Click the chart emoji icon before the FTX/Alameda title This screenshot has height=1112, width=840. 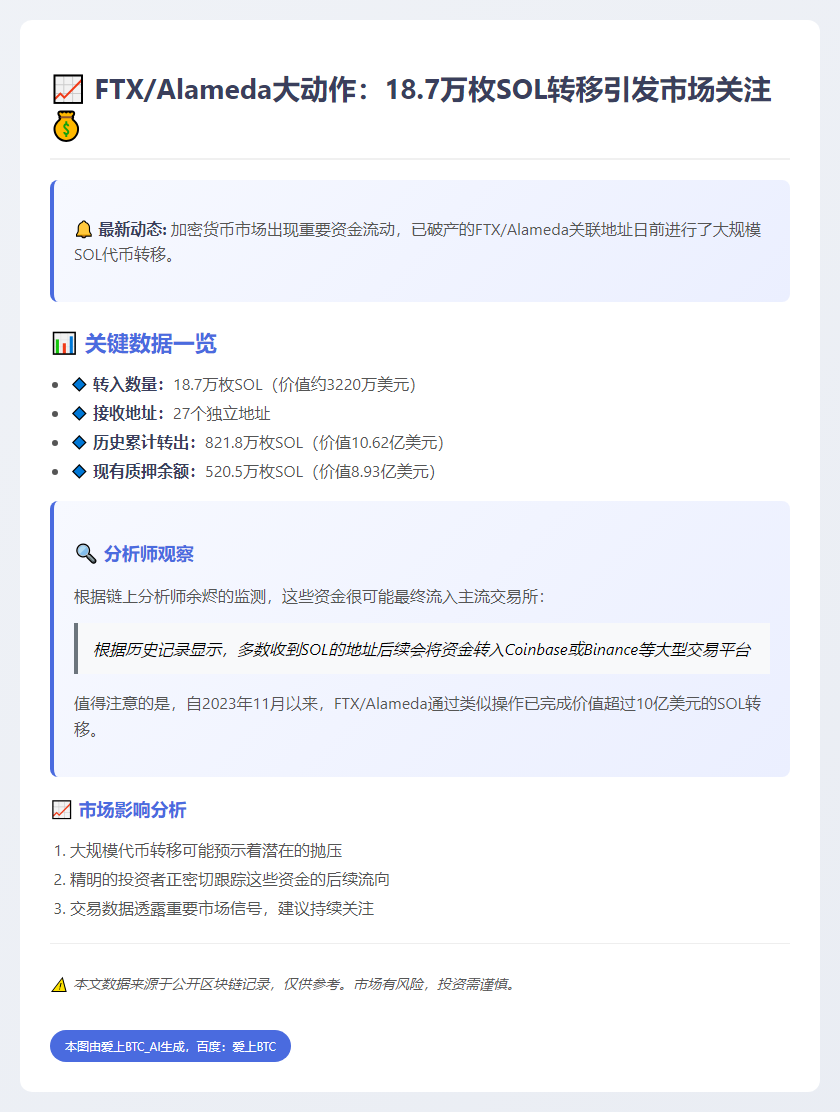[x=68, y=90]
